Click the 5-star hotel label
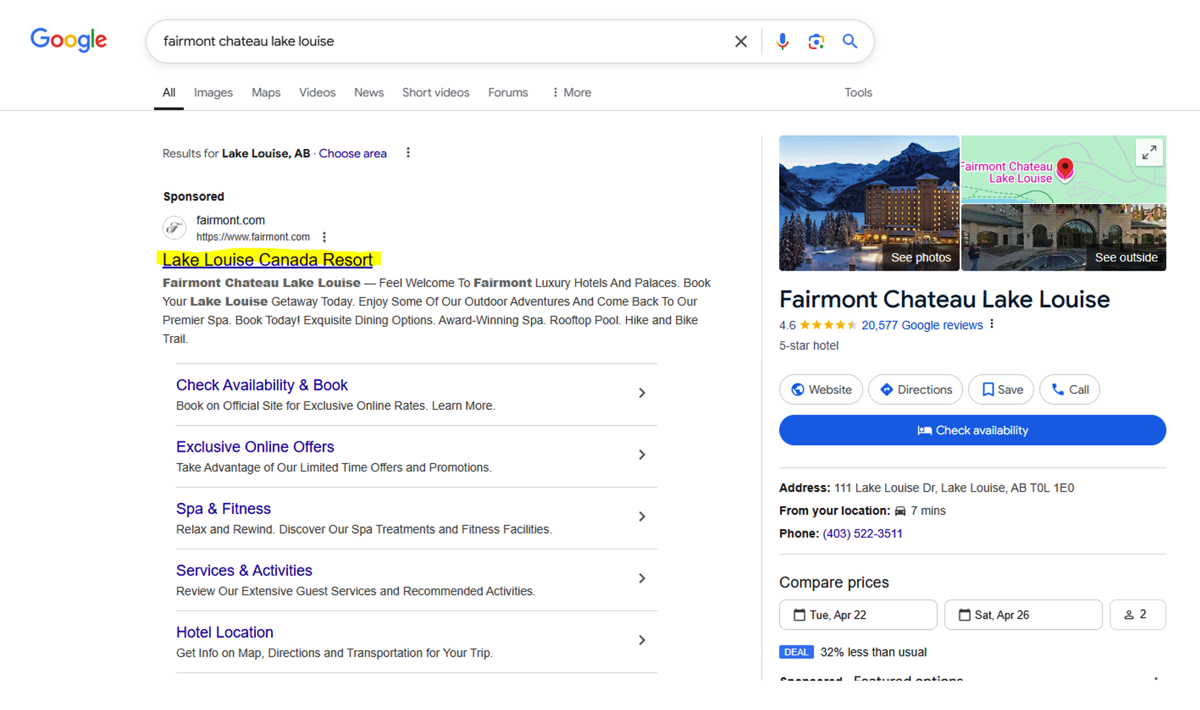The image size is (1200, 710). click(809, 346)
